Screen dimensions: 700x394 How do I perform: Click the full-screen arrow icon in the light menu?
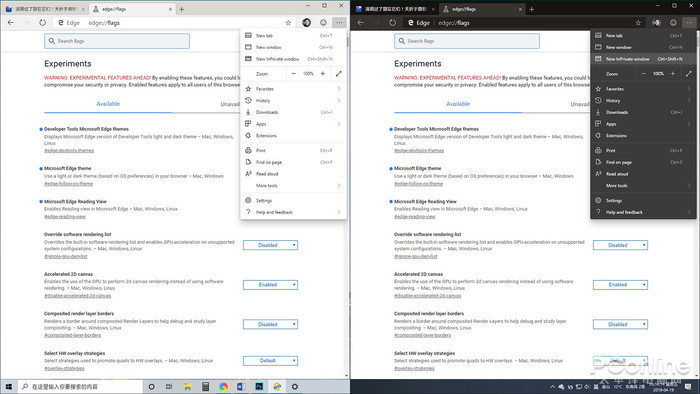click(x=338, y=74)
